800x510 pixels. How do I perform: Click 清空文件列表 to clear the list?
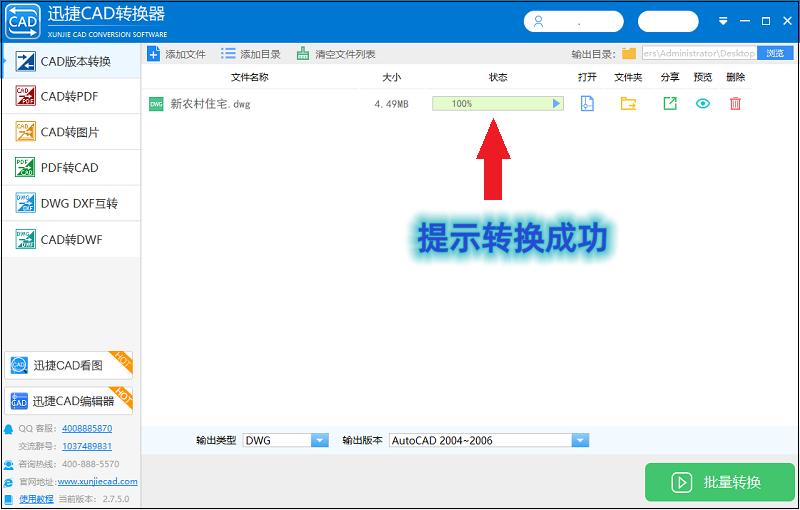pos(336,54)
